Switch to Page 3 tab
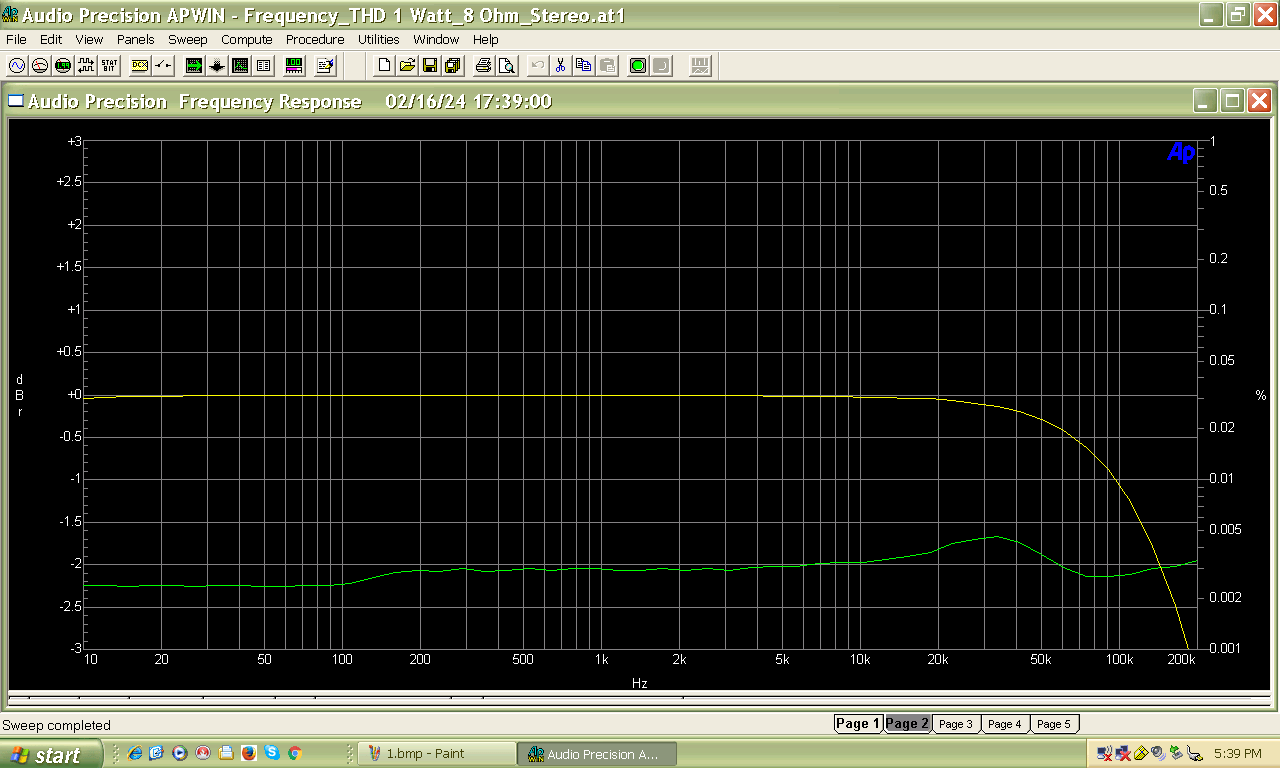 955,724
